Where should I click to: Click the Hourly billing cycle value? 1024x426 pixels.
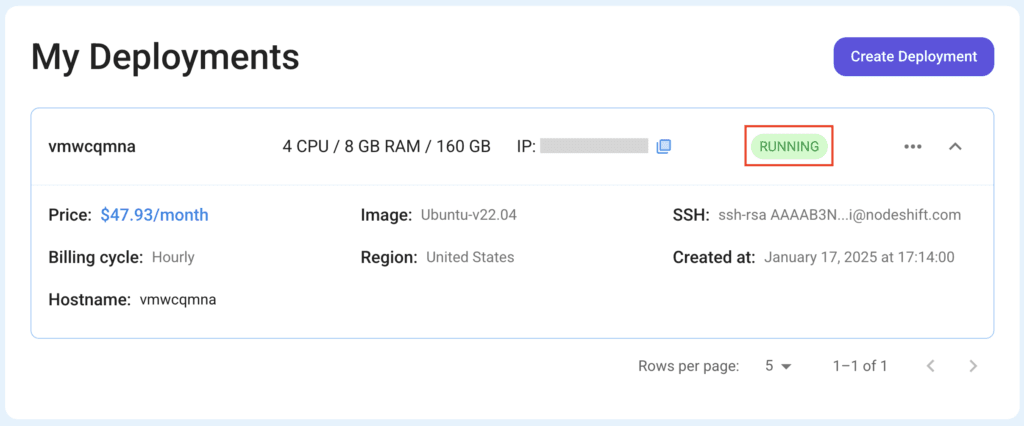coord(173,257)
